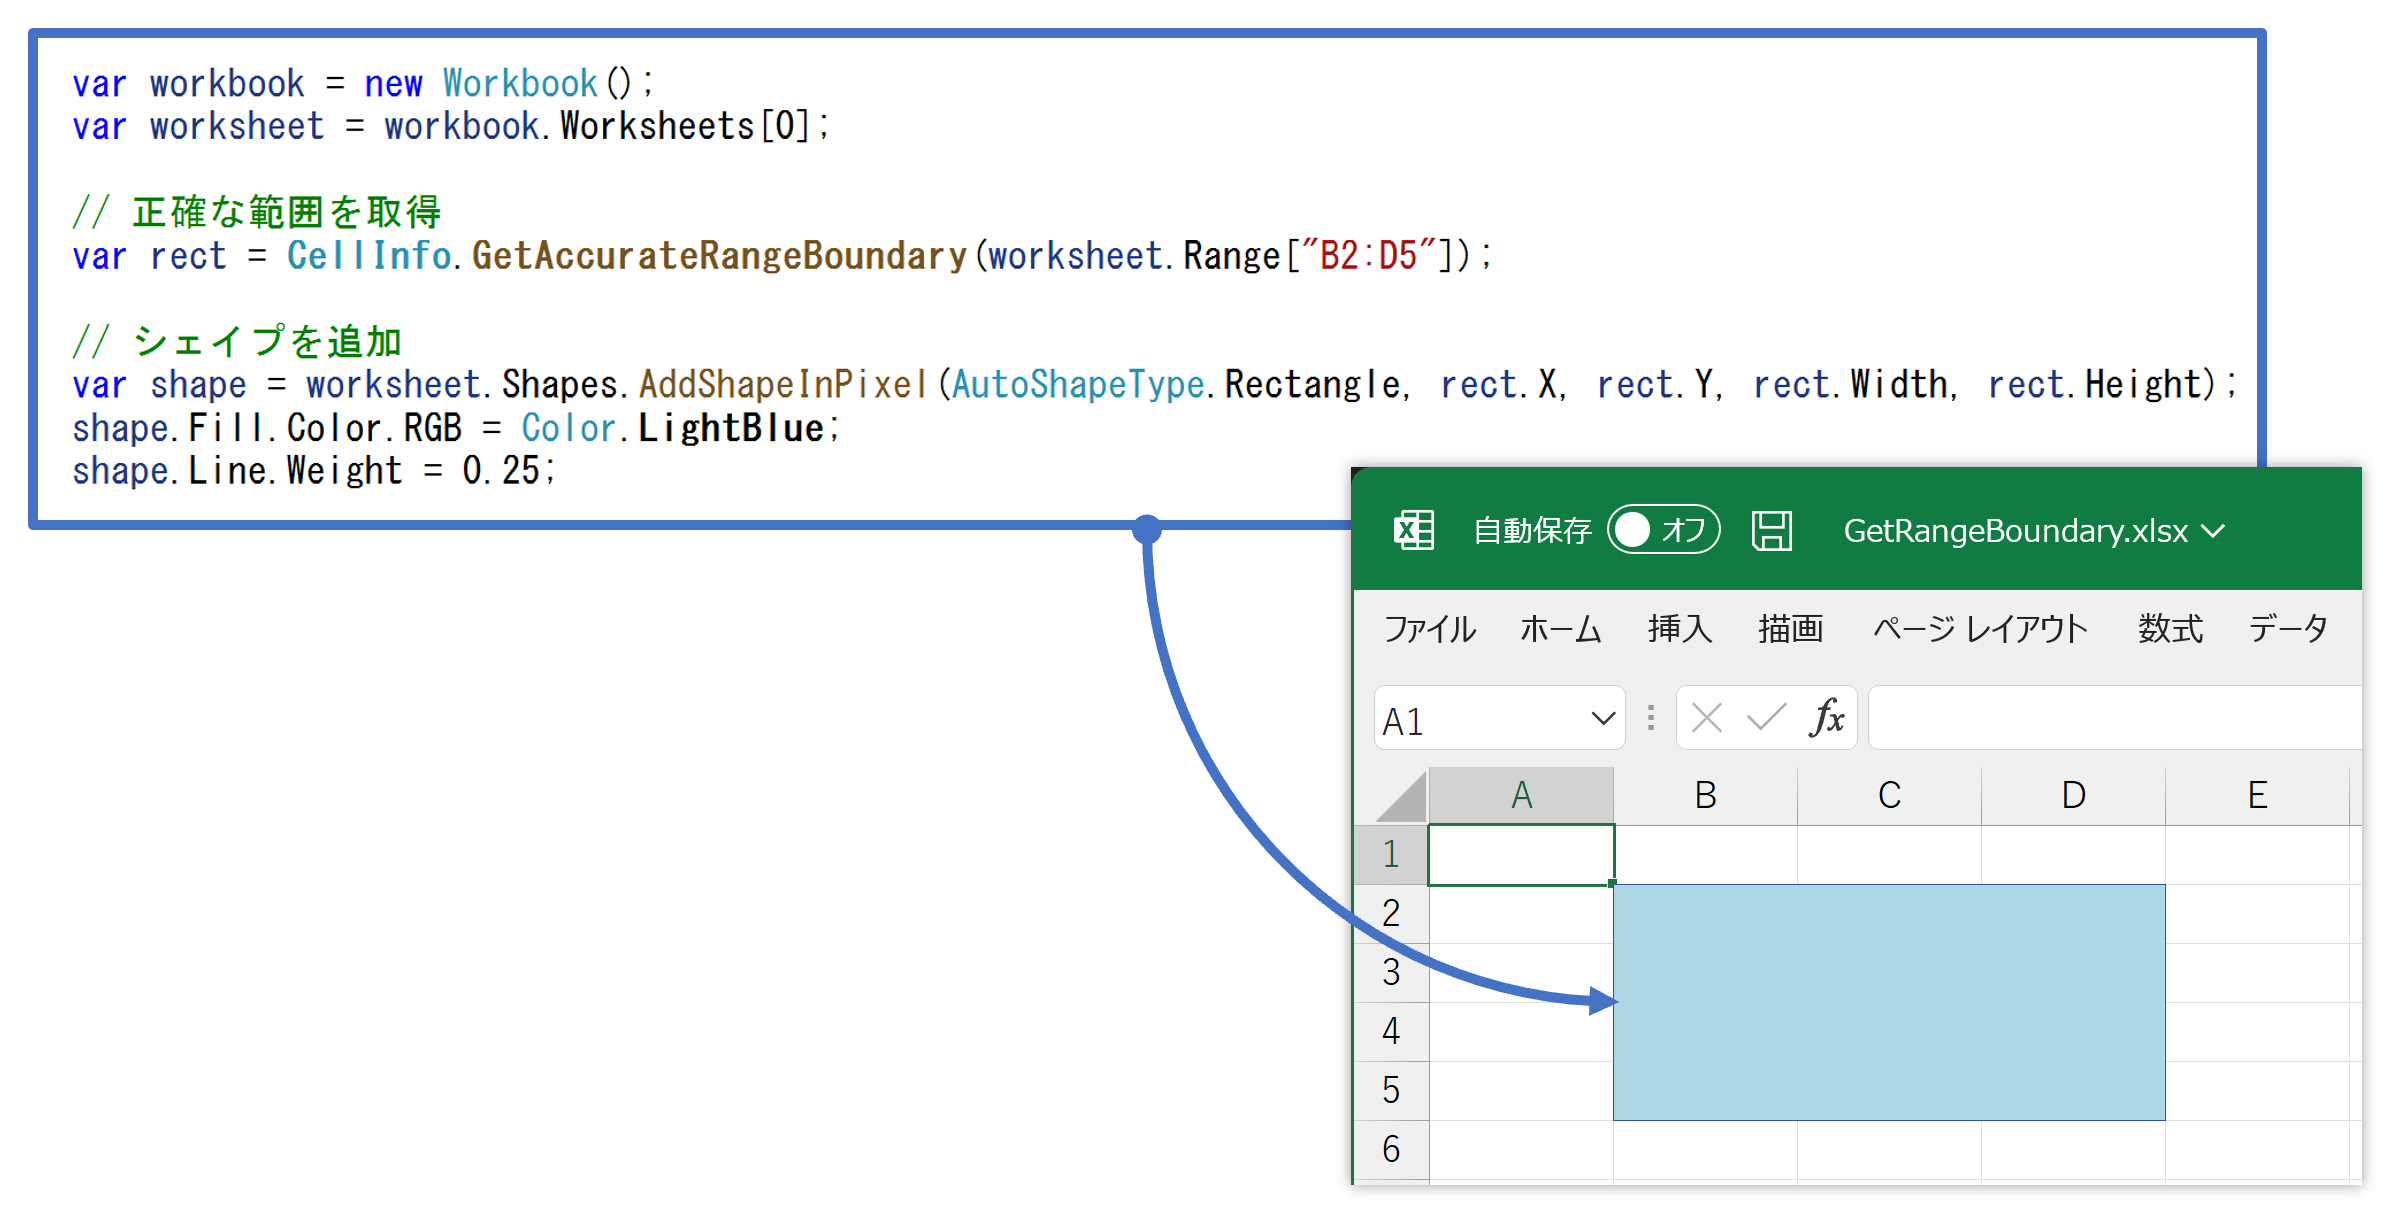2400x1227 pixels.
Task: Select column C header
Action: tap(1889, 796)
